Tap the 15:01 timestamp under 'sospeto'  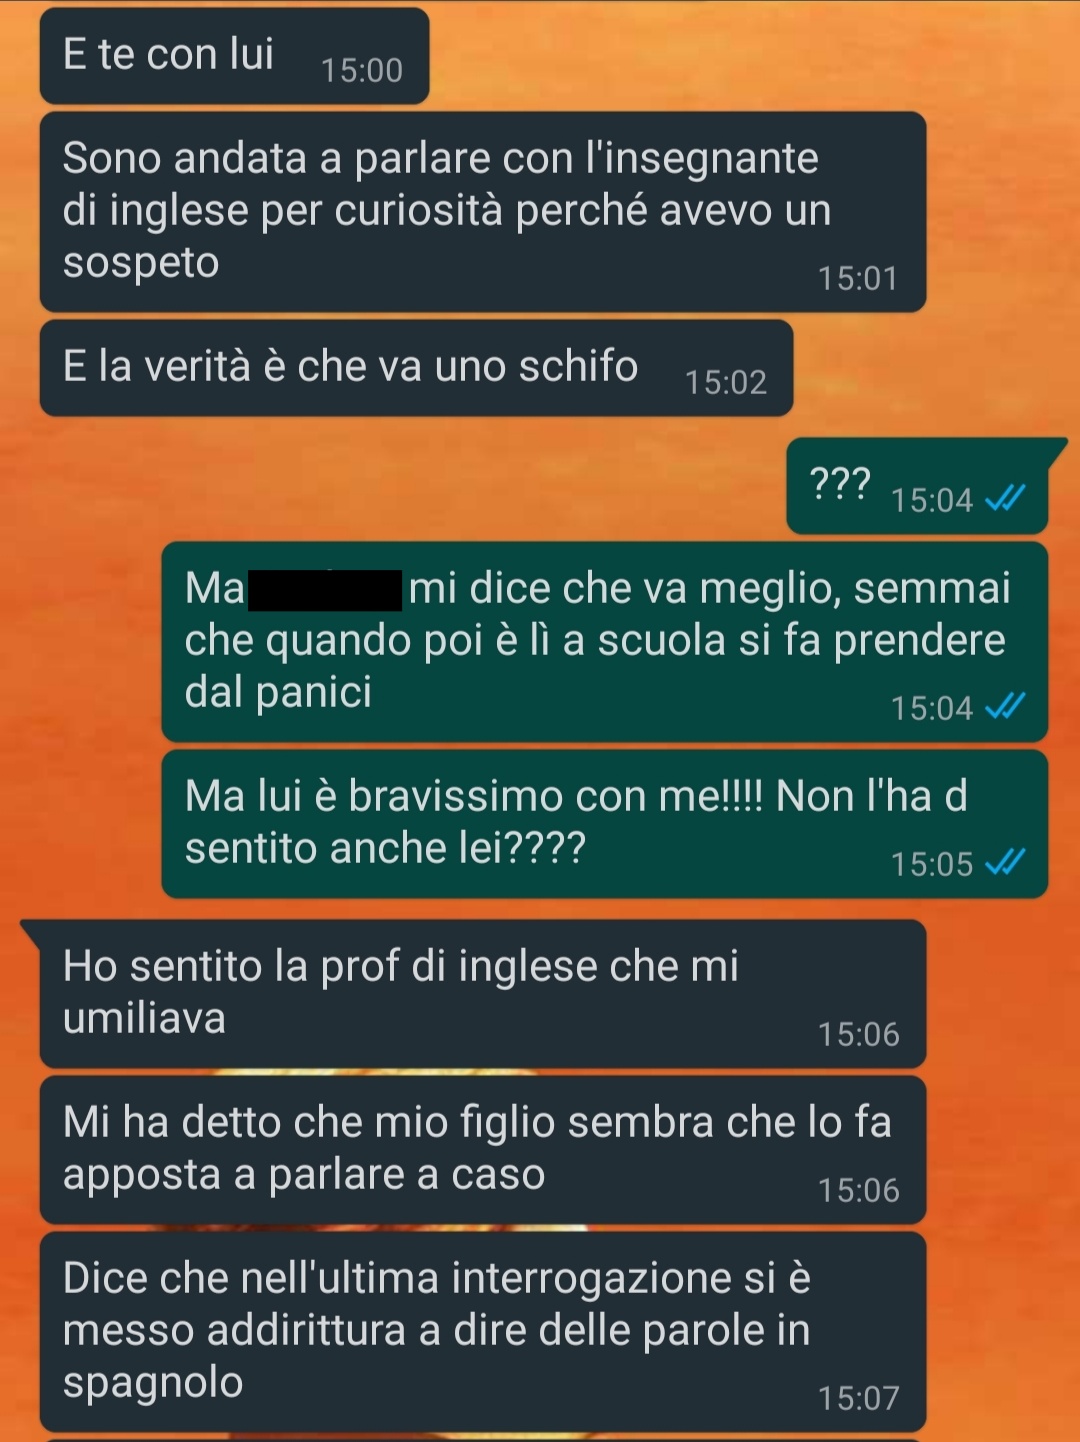click(x=858, y=278)
